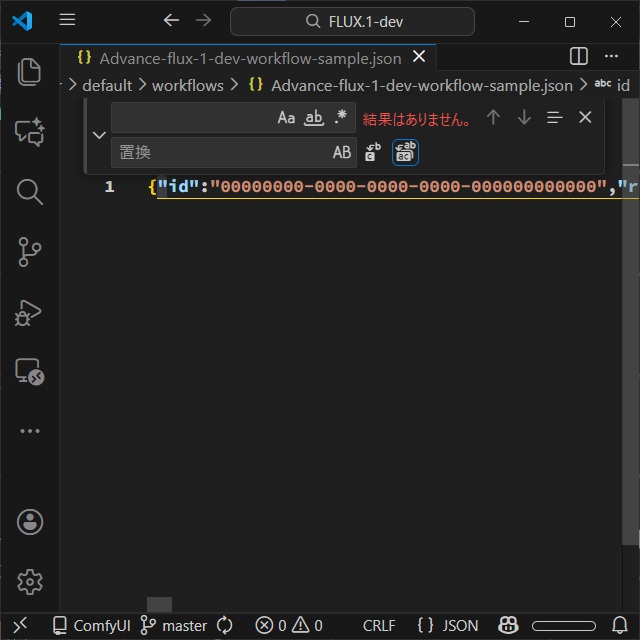The width and height of the screenshot is (640, 640).
Task: Toggle Match Case in find box
Action: point(286,118)
